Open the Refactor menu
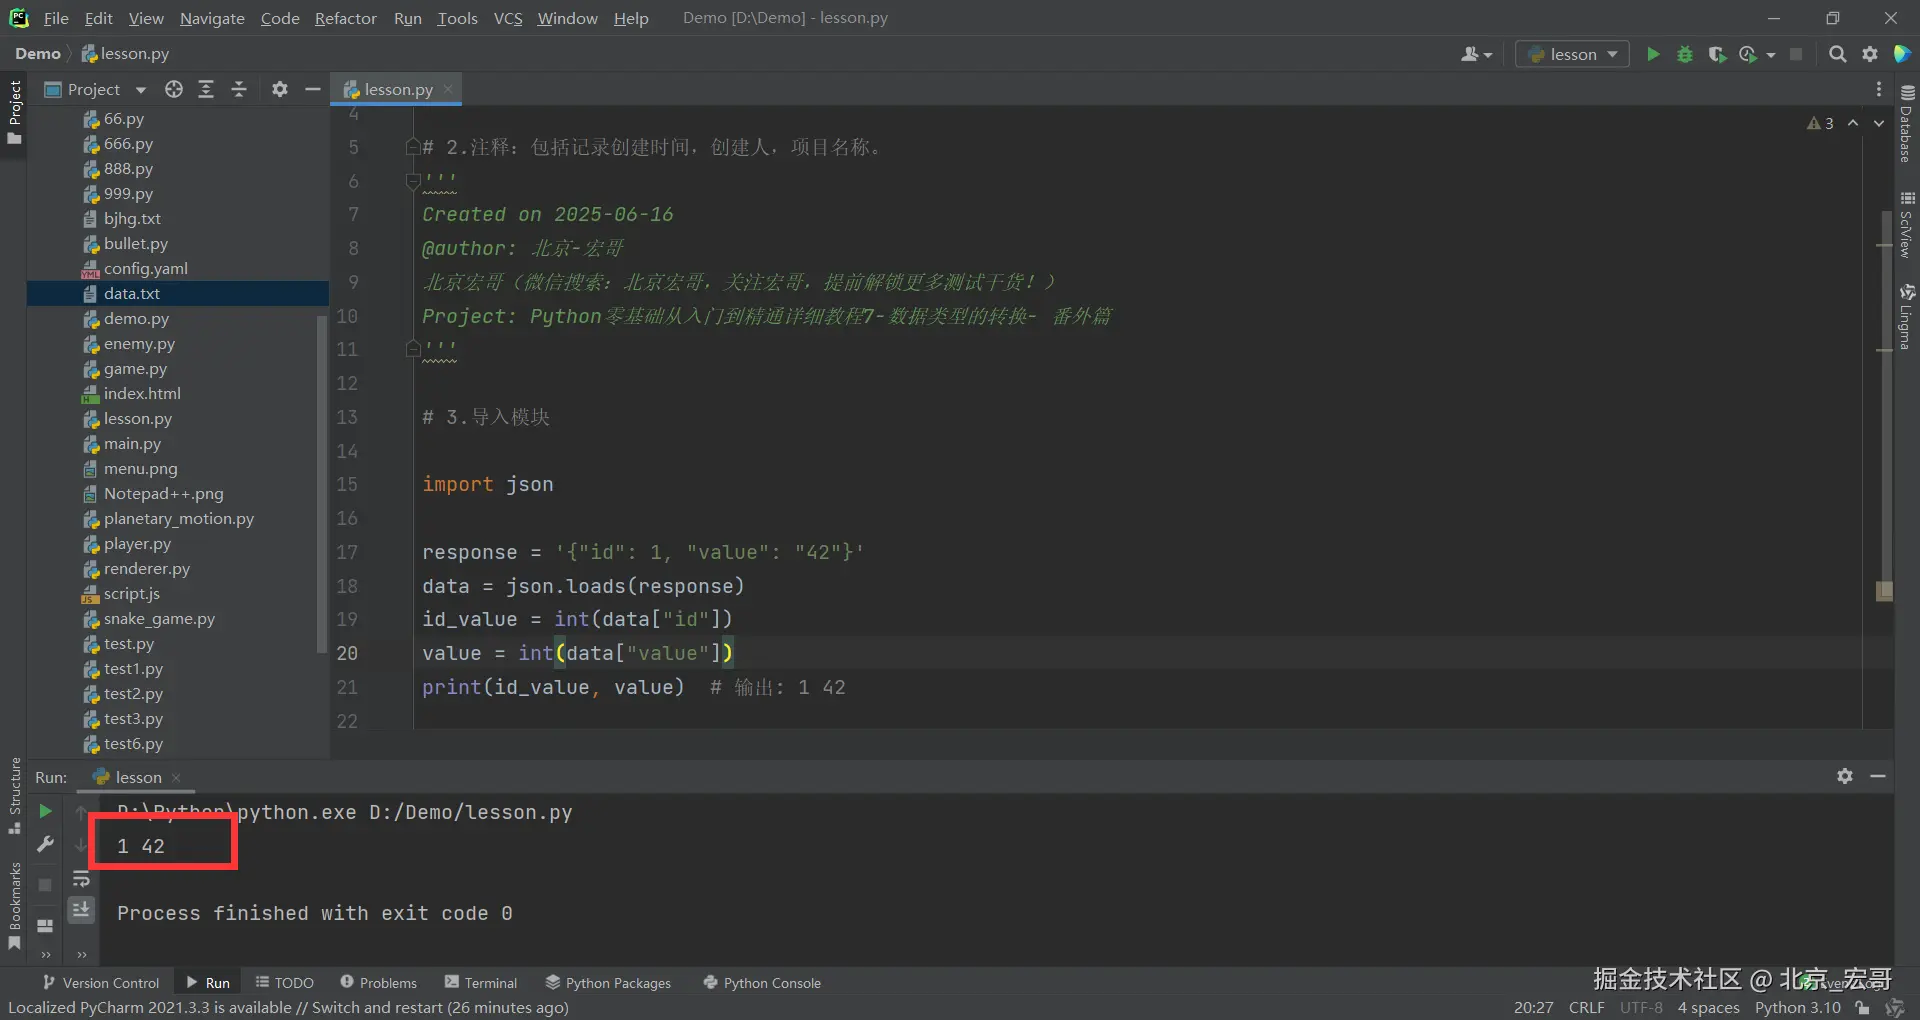The image size is (1920, 1020). [x=346, y=18]
